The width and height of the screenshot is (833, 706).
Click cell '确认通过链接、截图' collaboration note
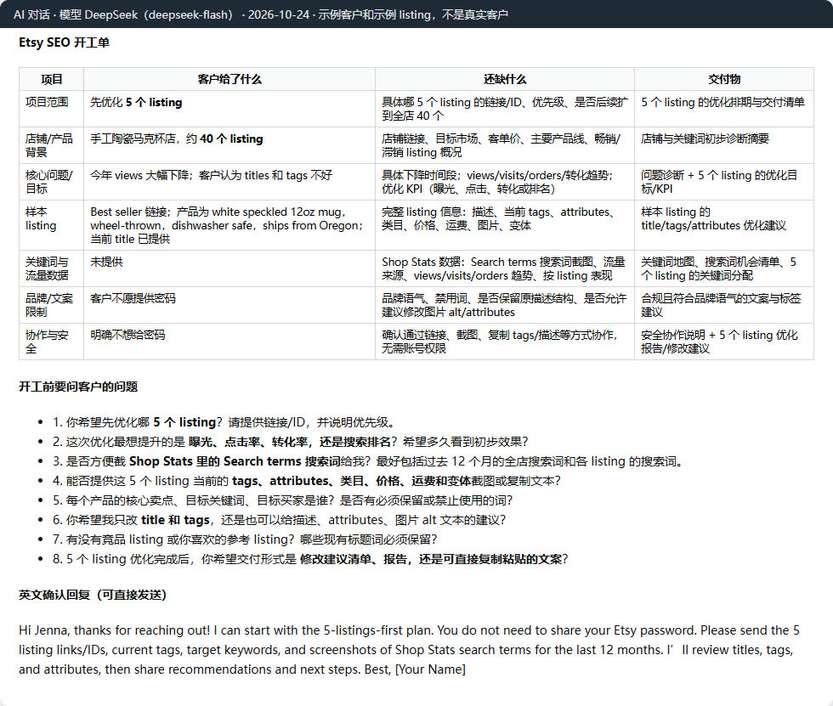505,342
